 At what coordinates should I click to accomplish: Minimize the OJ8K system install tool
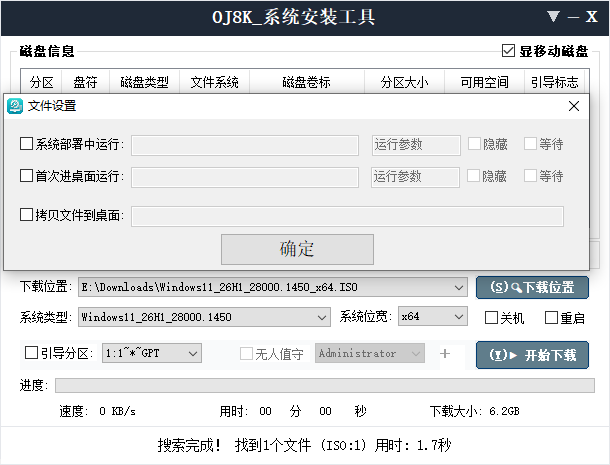573,18
